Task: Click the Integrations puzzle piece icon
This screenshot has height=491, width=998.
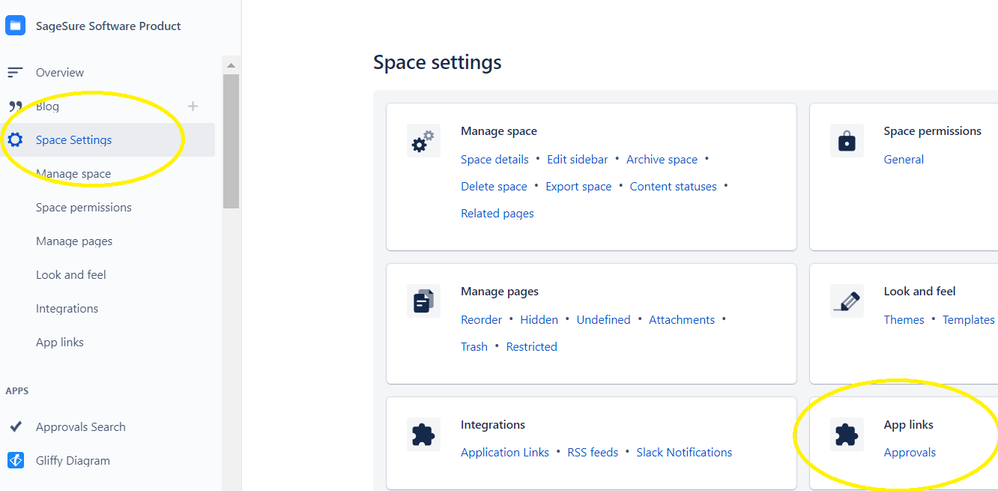Action: pyautogui.click(x=423, y=434)
